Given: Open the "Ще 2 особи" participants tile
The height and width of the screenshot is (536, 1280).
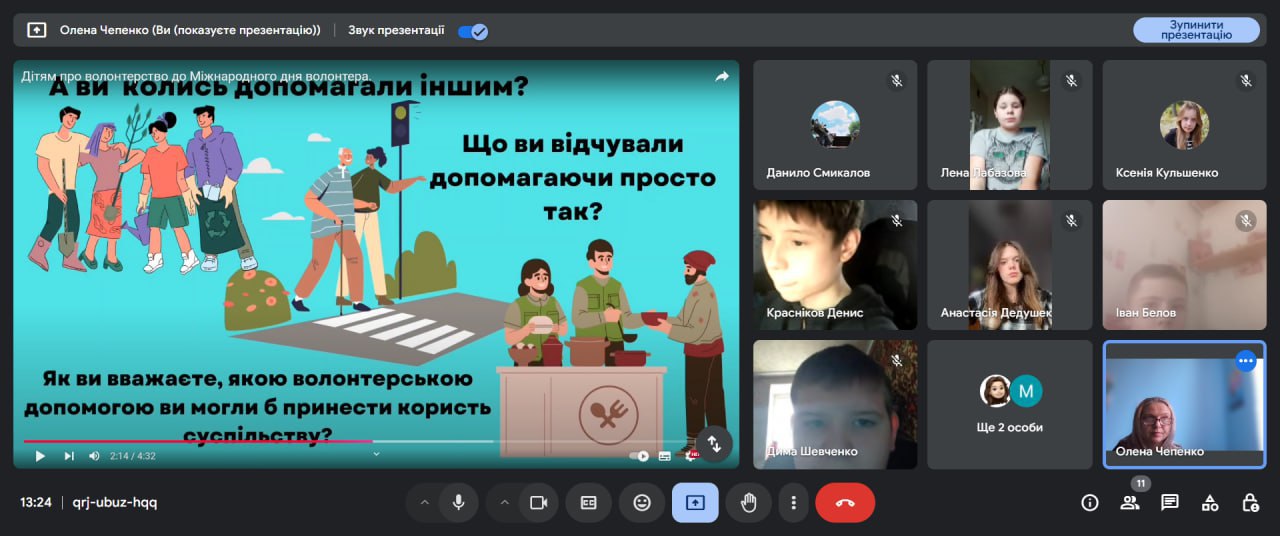Looking at the screenshot, I should [1011, 404].
